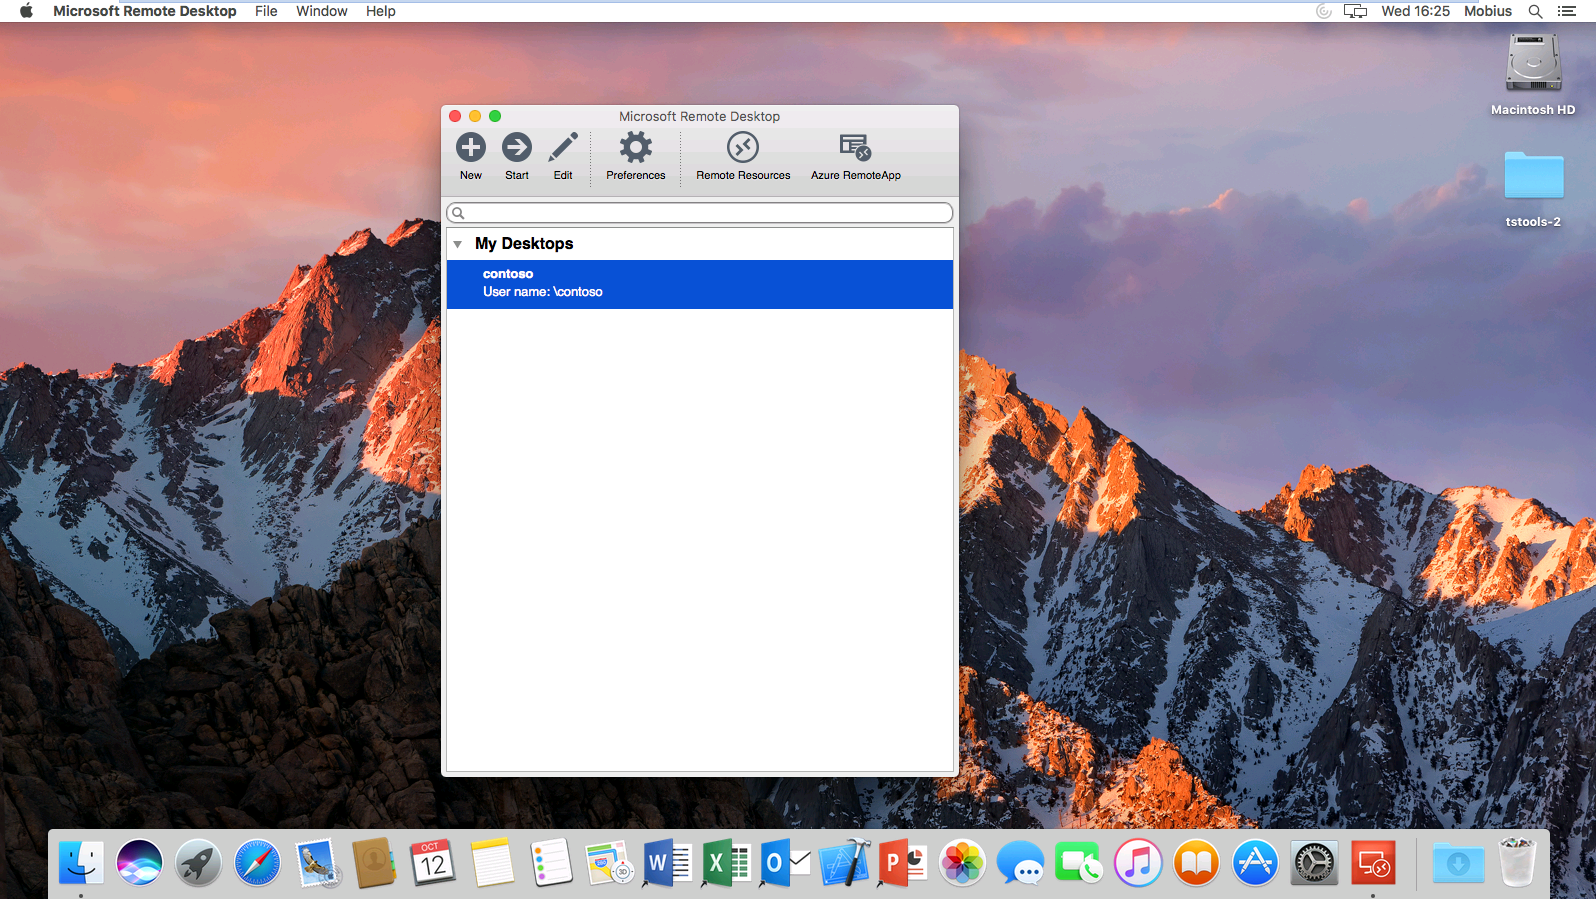The image size is (1596, 899).
Task: Open Reminders in the Dock
Action: [550, 862]
